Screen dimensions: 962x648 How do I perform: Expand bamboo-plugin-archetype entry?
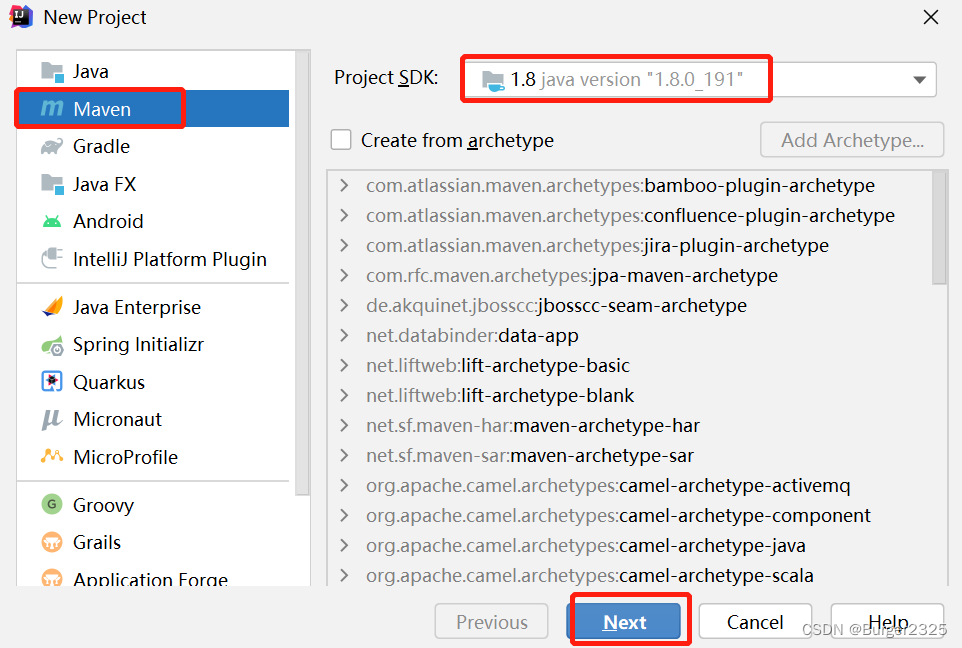pyautogui.click(x=344, y=185)
